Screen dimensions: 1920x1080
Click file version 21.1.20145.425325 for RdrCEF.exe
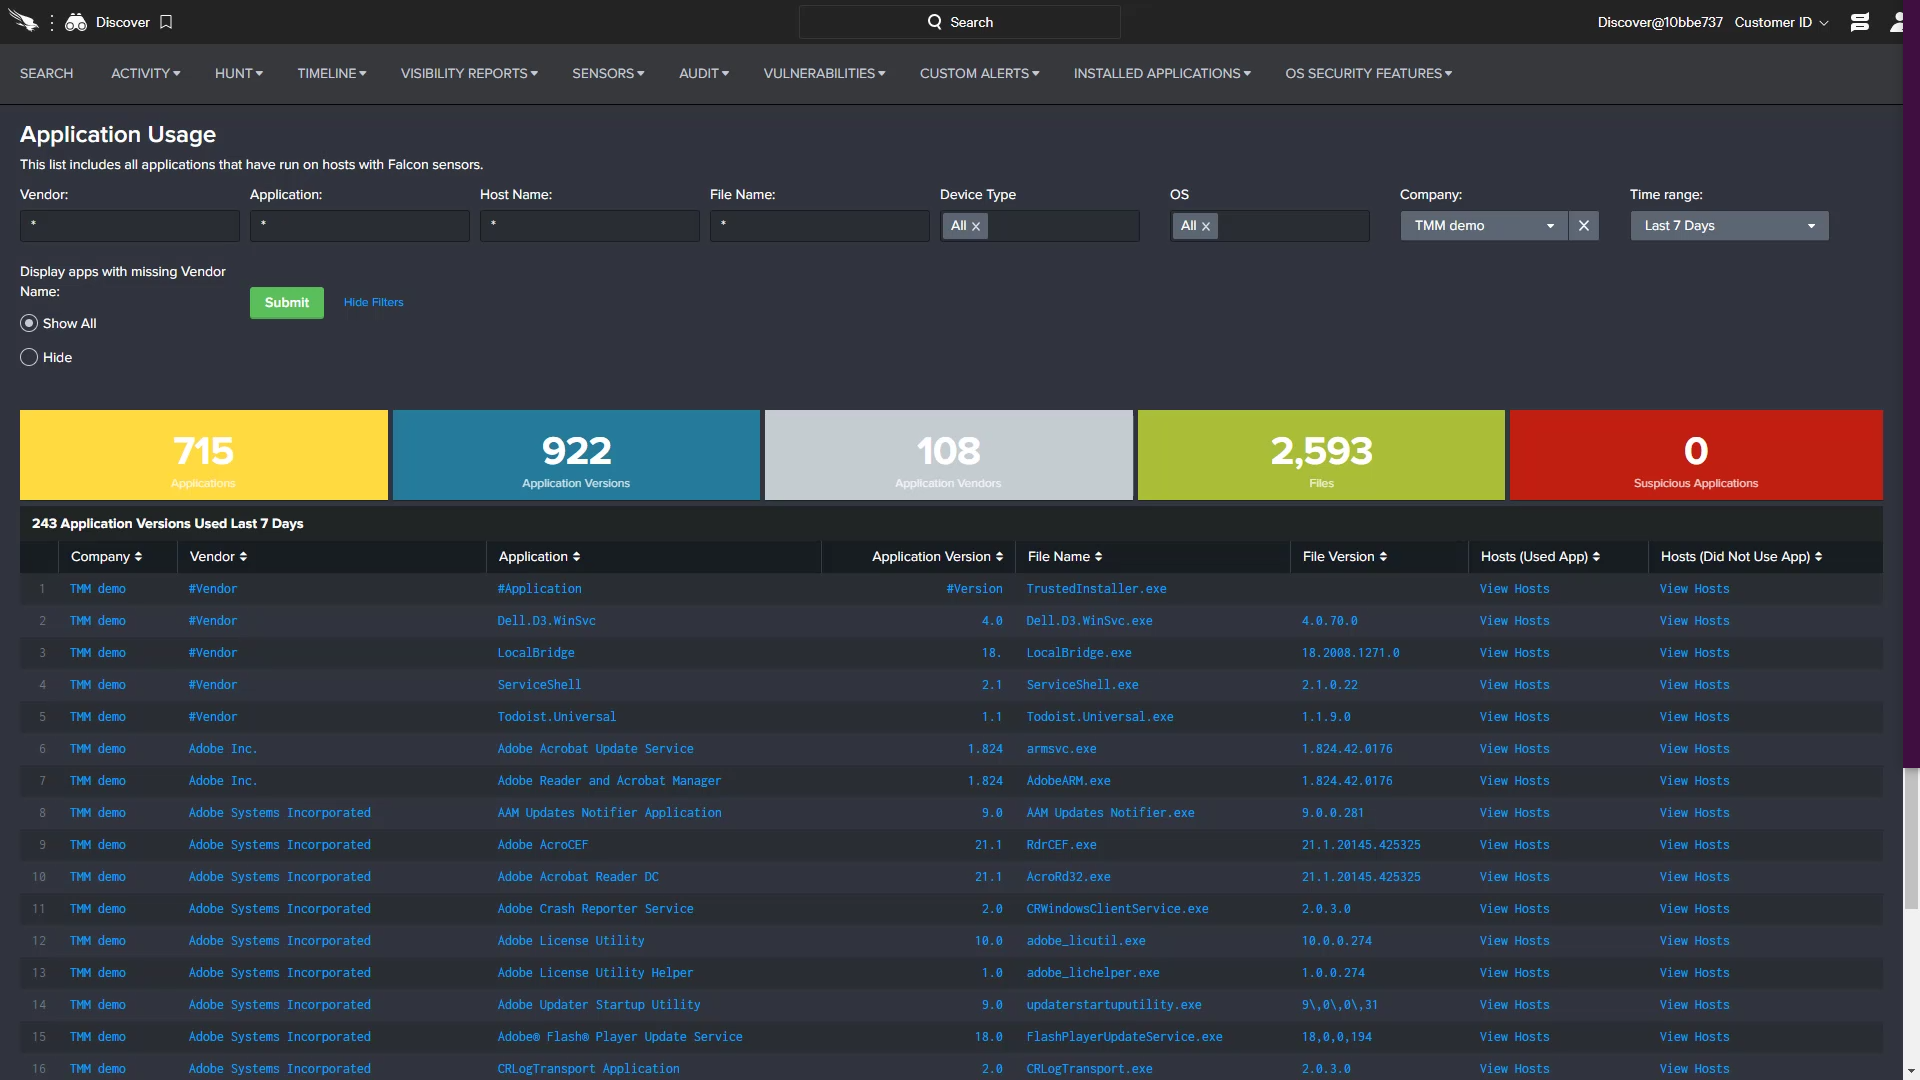coord(1361,845)
